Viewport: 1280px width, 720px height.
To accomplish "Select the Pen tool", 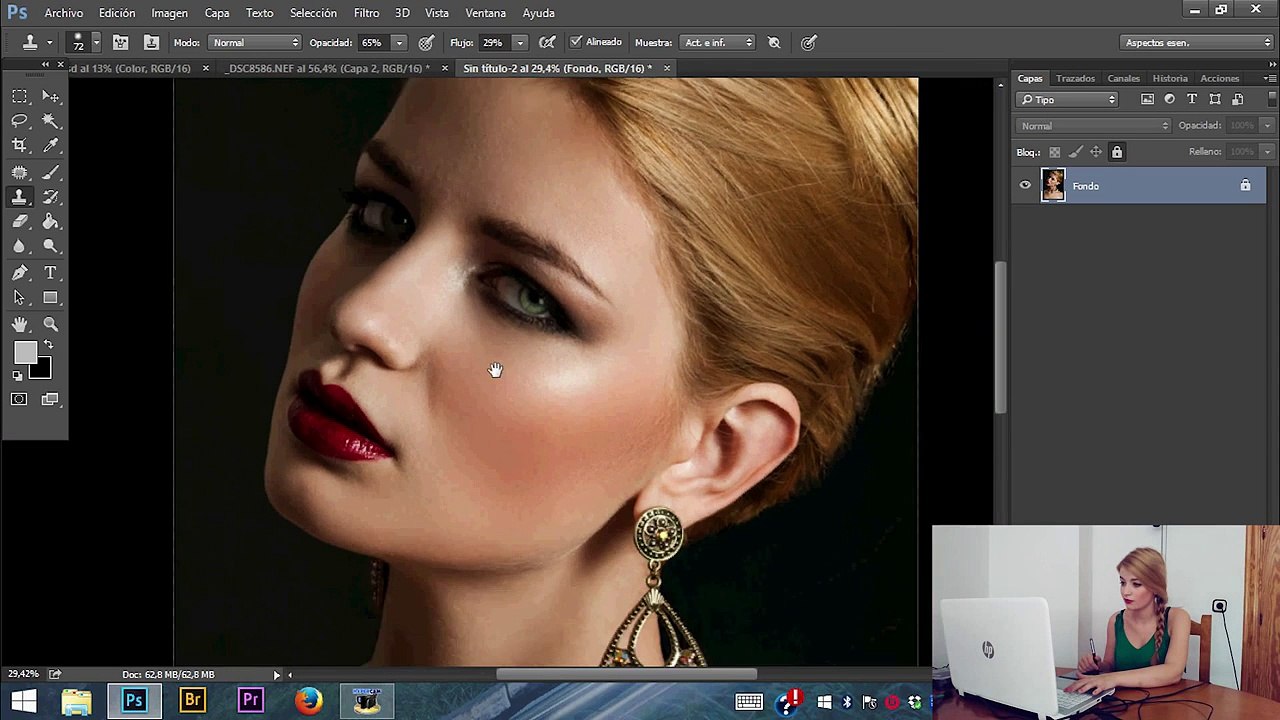I will (x=19, y=273).
